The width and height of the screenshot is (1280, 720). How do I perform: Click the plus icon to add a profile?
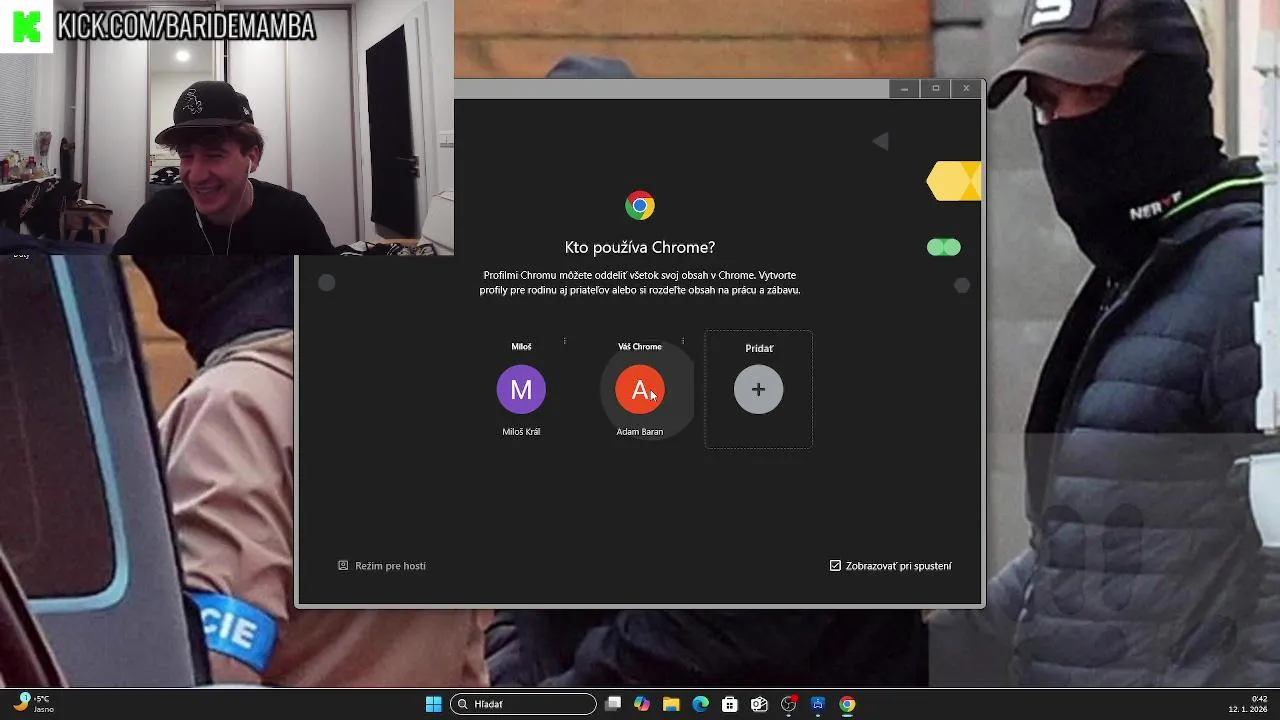tap(758, 389)
